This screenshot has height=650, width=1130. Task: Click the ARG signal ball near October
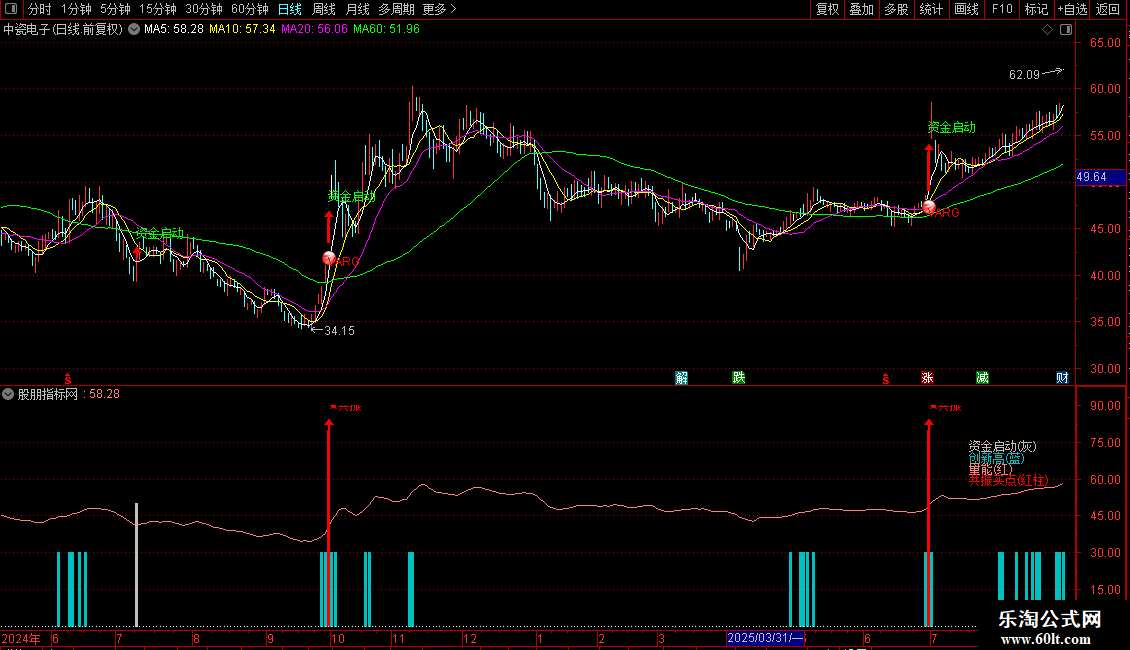tap(329, 258)
